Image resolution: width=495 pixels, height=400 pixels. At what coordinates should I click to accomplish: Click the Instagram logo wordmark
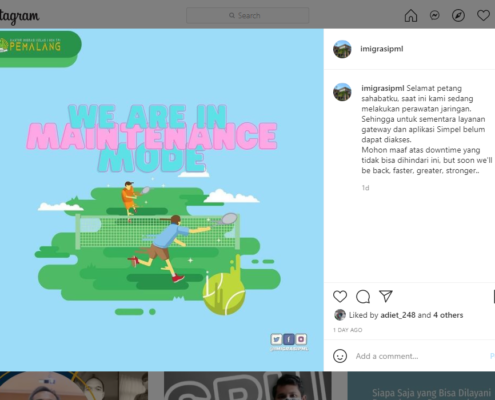pyautogui.click(x=19, y=16)
